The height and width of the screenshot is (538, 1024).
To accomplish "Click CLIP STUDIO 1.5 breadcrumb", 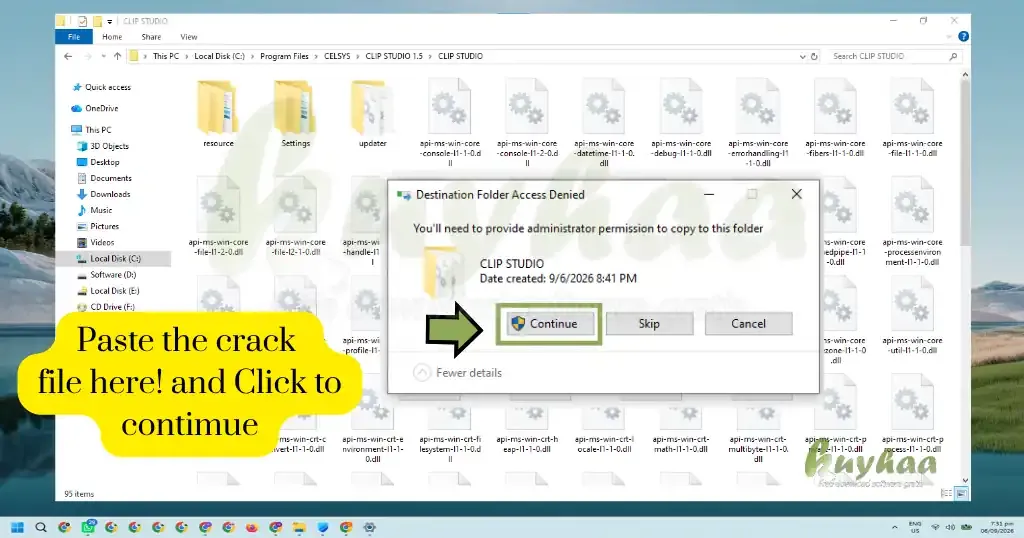I will [x=394, y=56].
